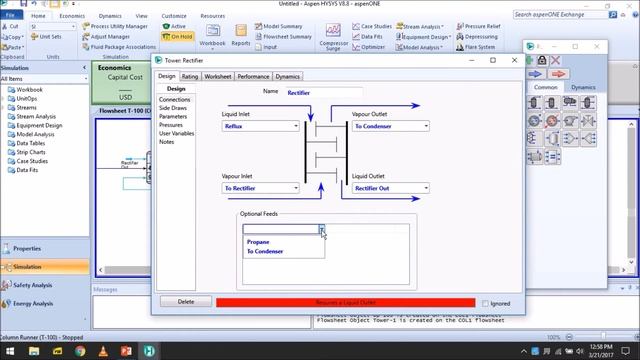Open the Optimizer

[x=369, y=47]
